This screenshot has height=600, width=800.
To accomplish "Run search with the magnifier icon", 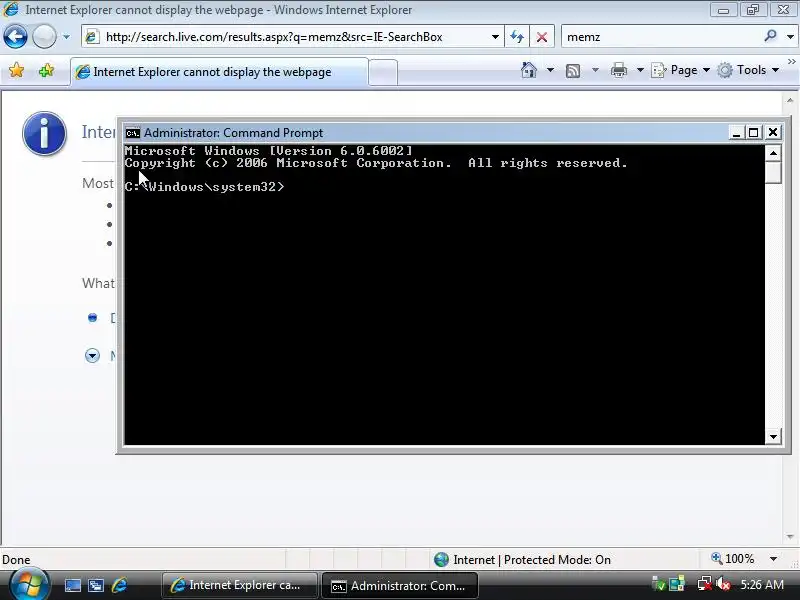I will [x=770, y=36].
